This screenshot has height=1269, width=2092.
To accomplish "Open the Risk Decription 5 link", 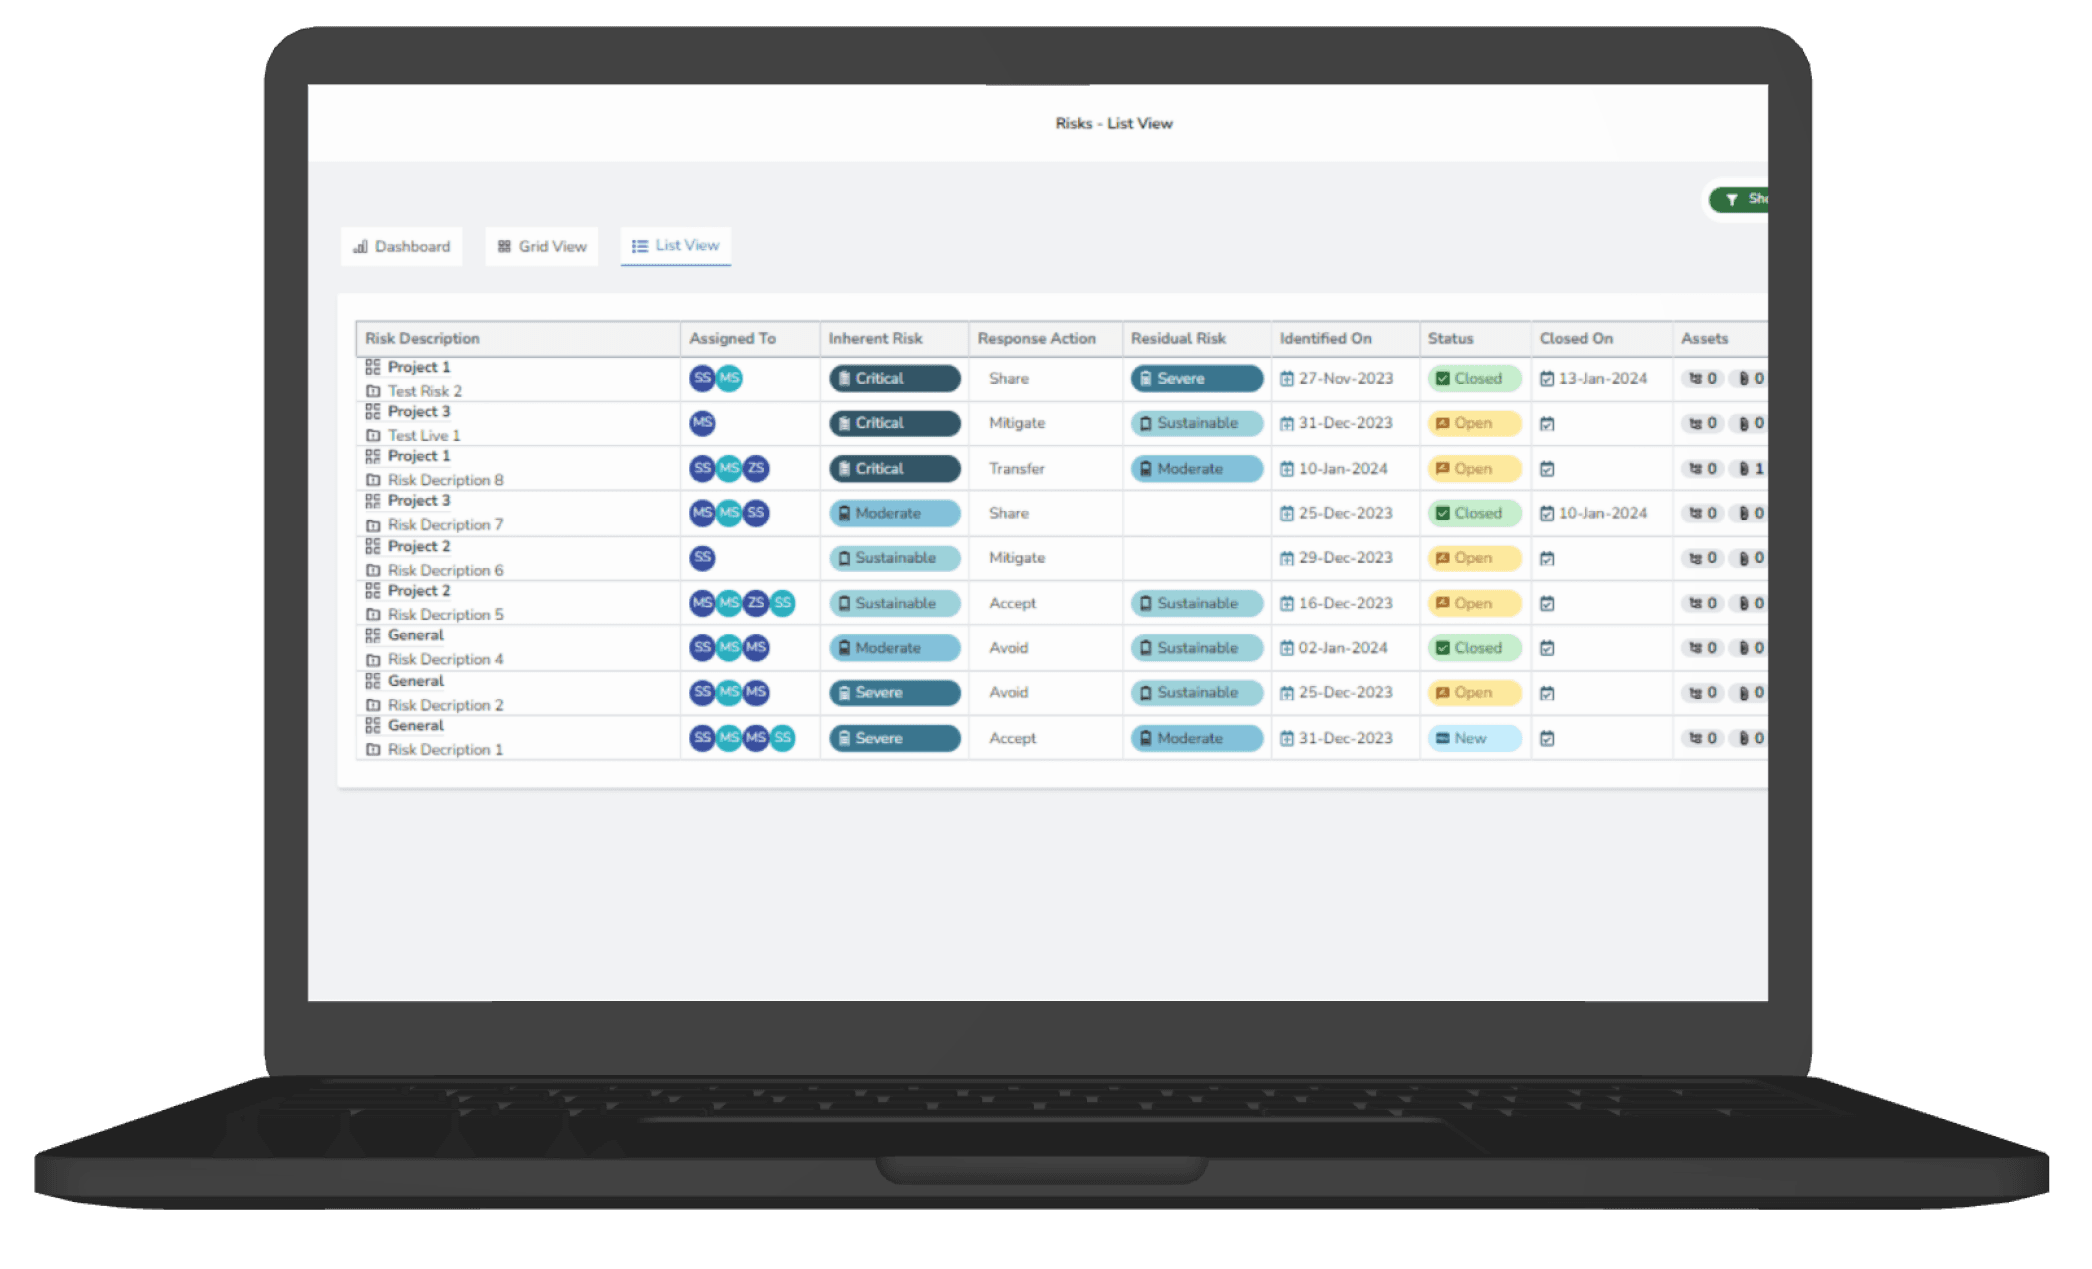I will click(x=446, y=614).
